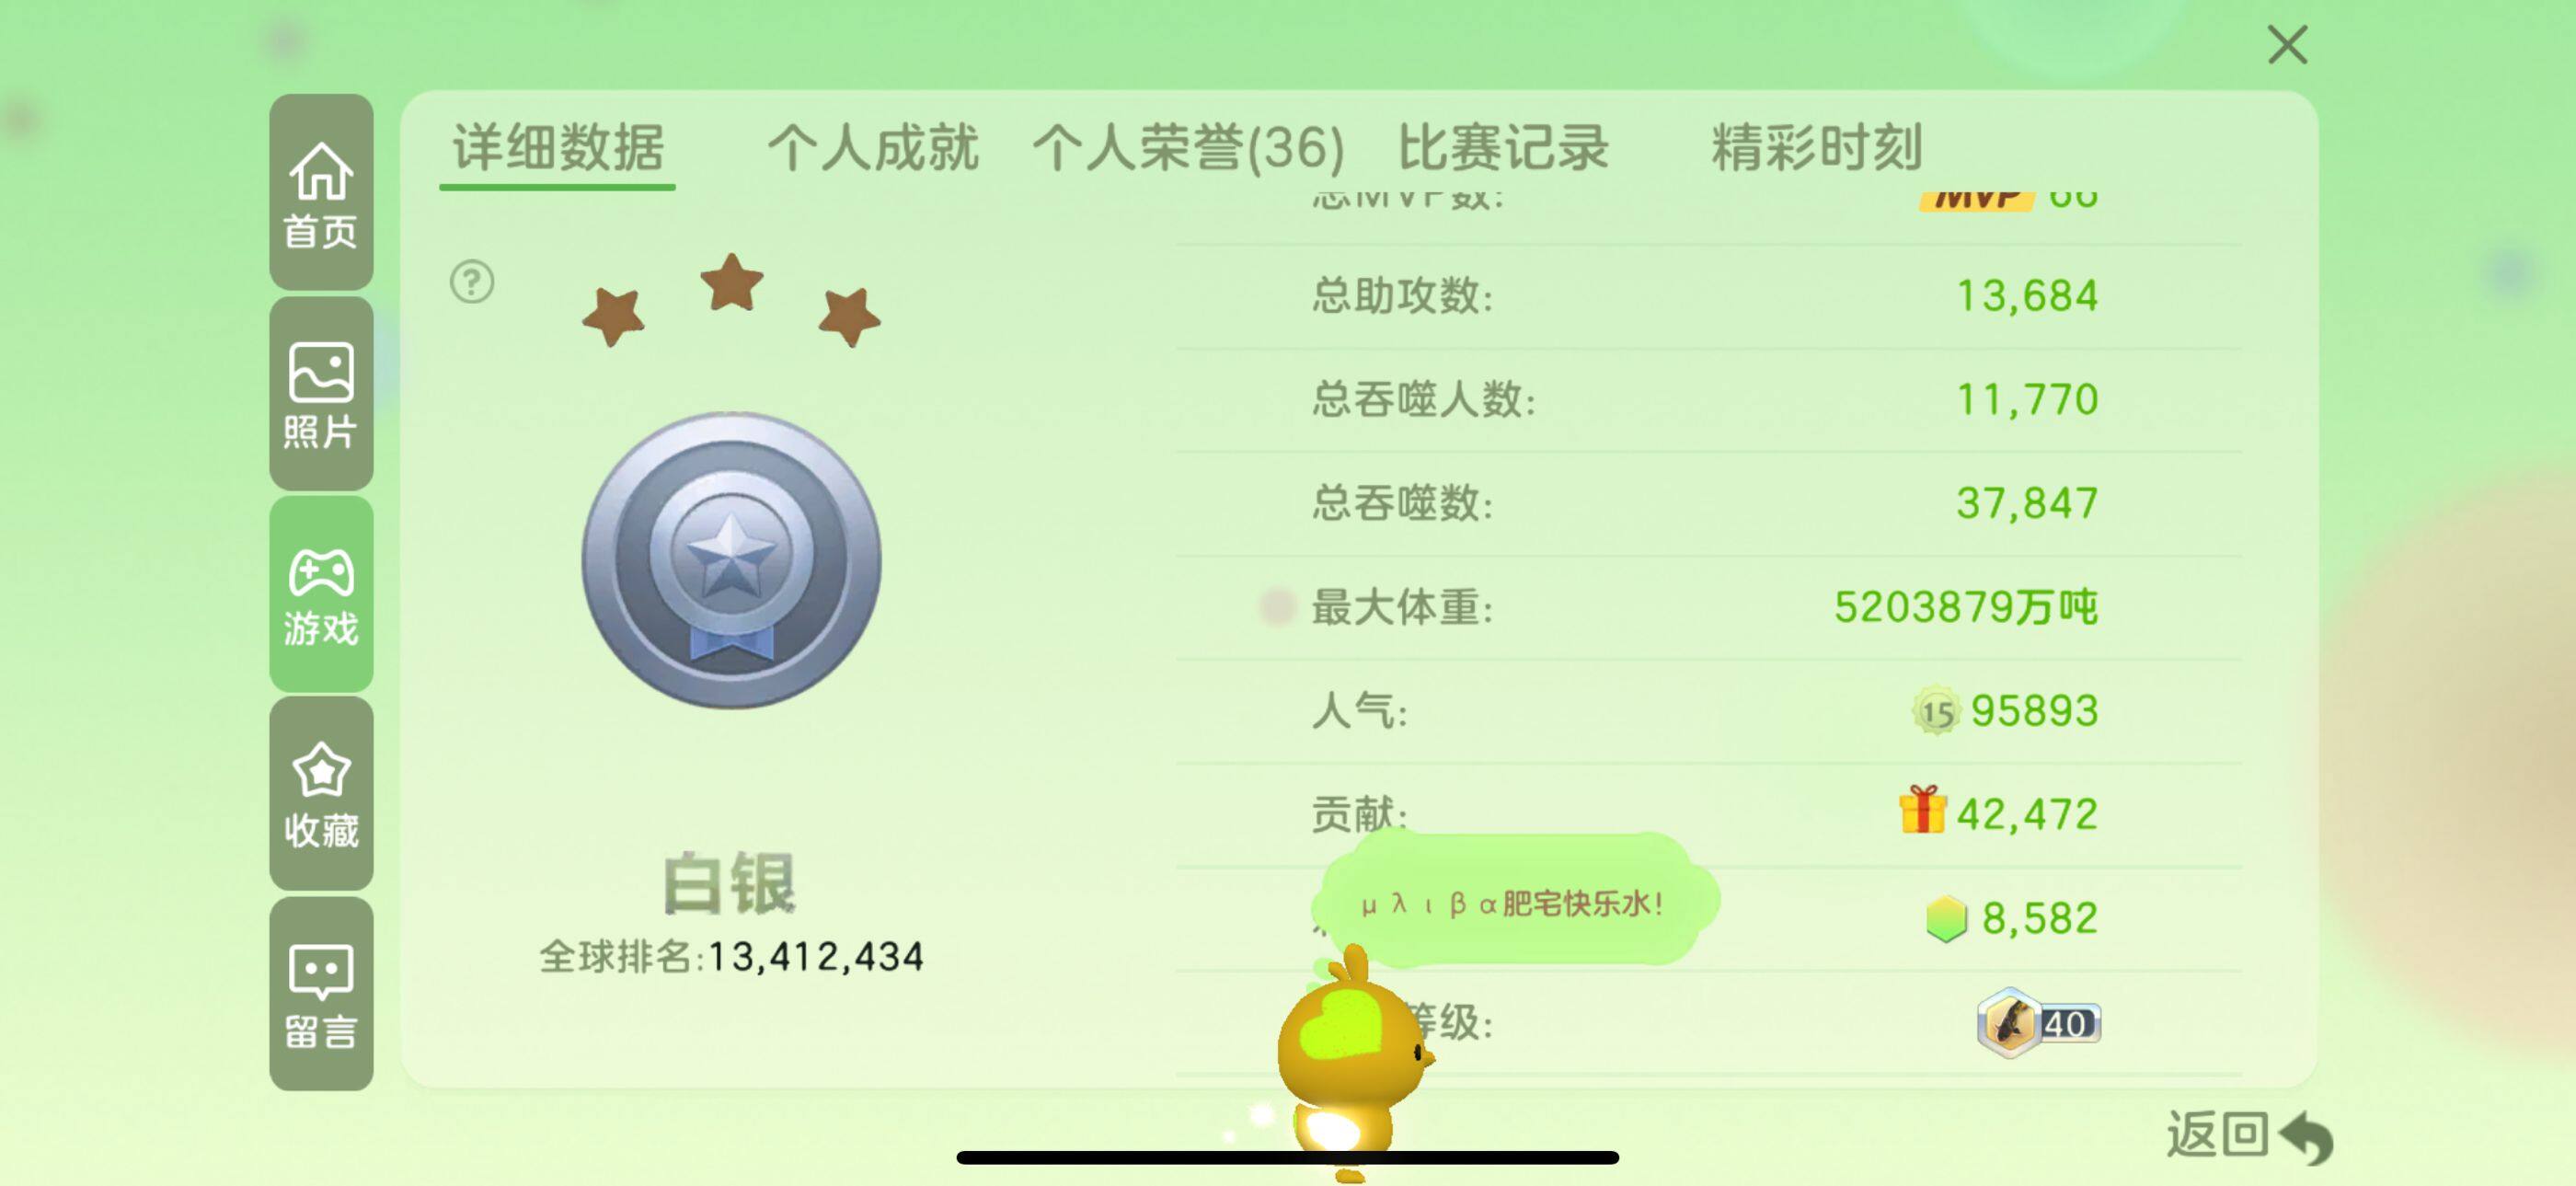Open the 收藏 favorites sidebar icon

(x=321, y=794)
